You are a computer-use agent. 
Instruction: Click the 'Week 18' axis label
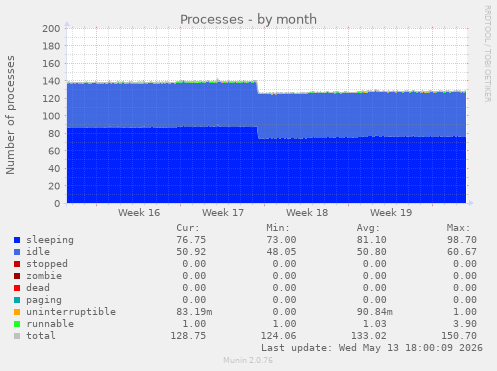(x=307, y=213)
